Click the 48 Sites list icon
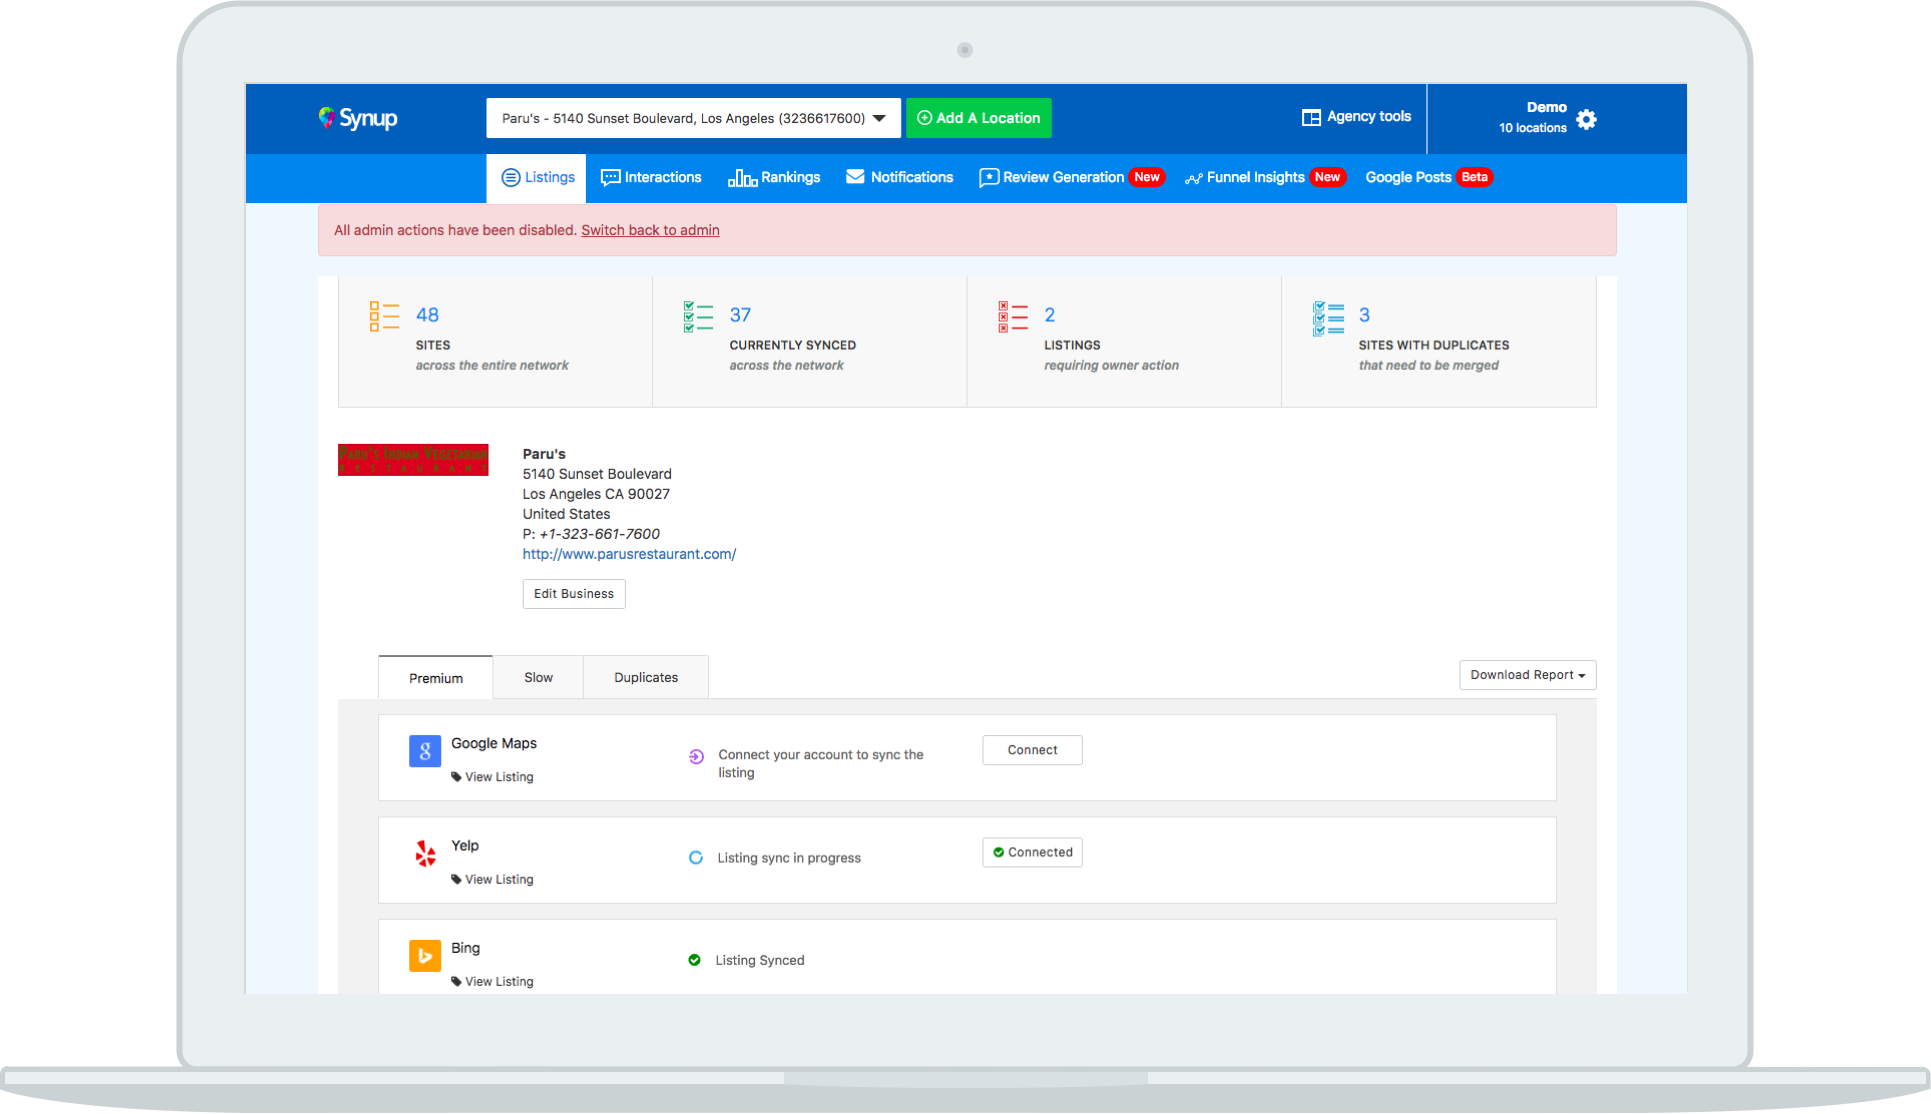Screen dimensions: 1931x1114 click(x=384, y=316)
